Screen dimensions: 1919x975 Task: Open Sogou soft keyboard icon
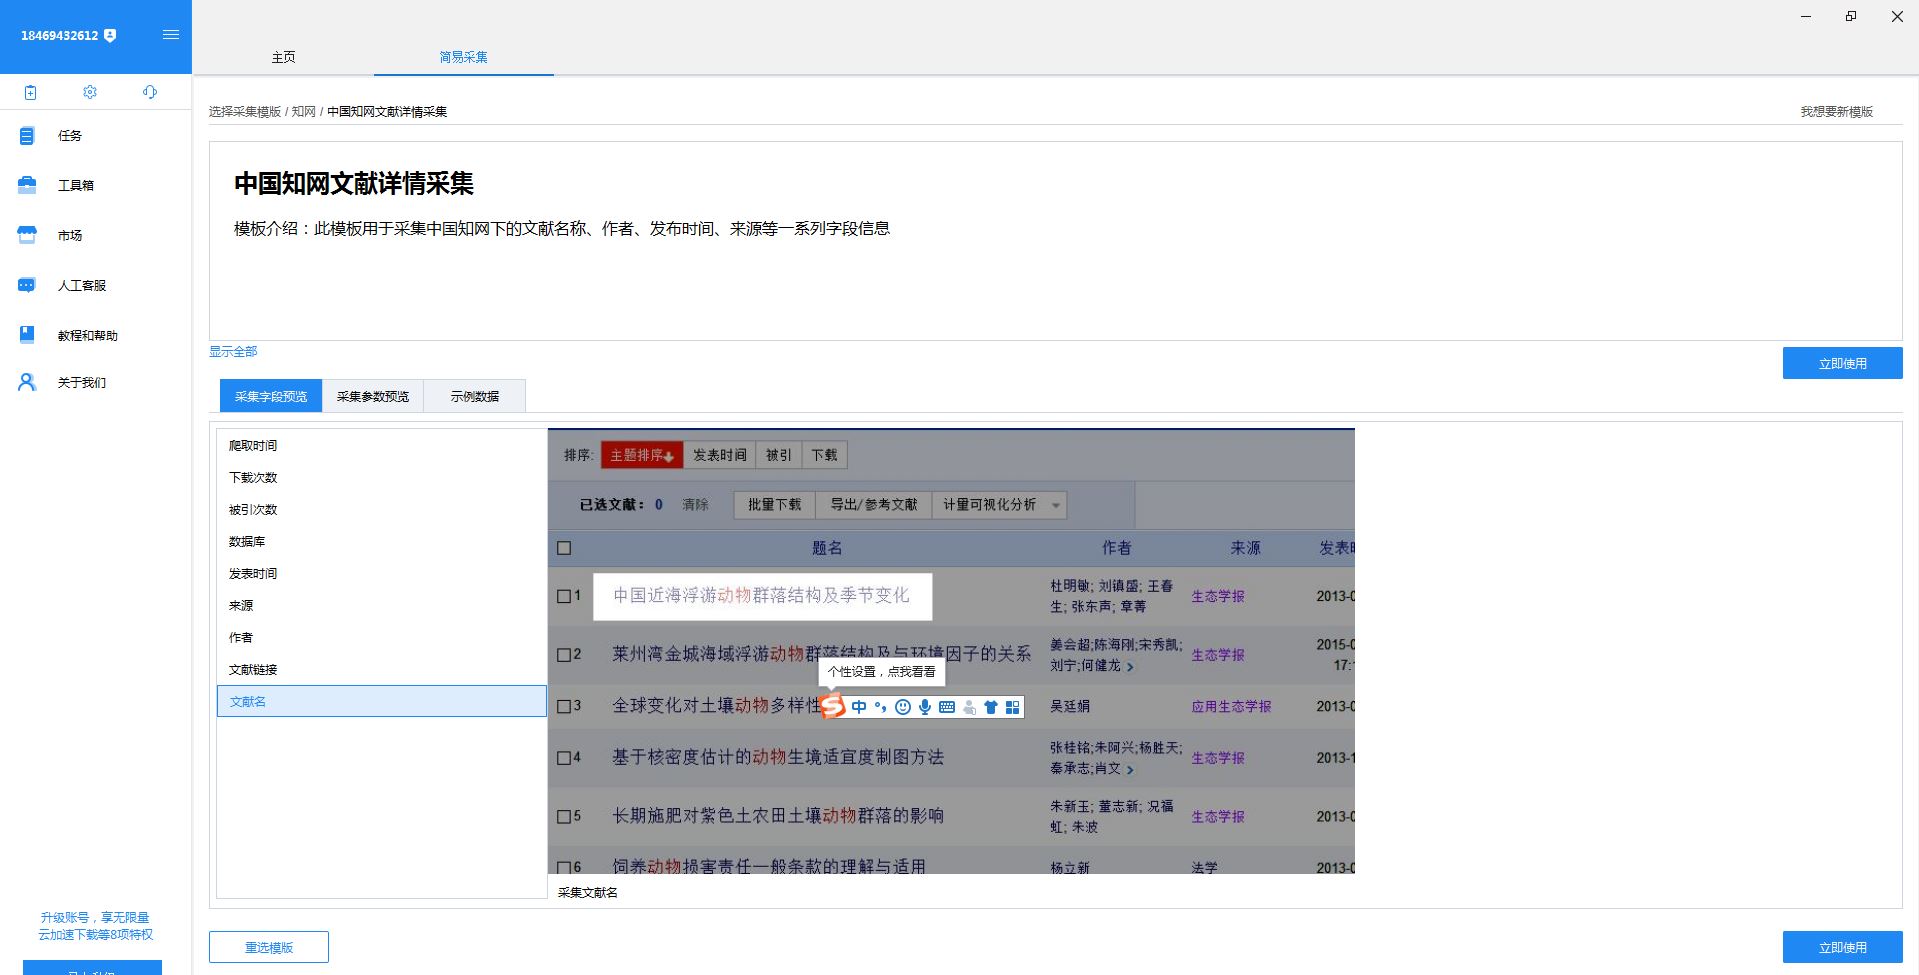[x=947, y=707]
